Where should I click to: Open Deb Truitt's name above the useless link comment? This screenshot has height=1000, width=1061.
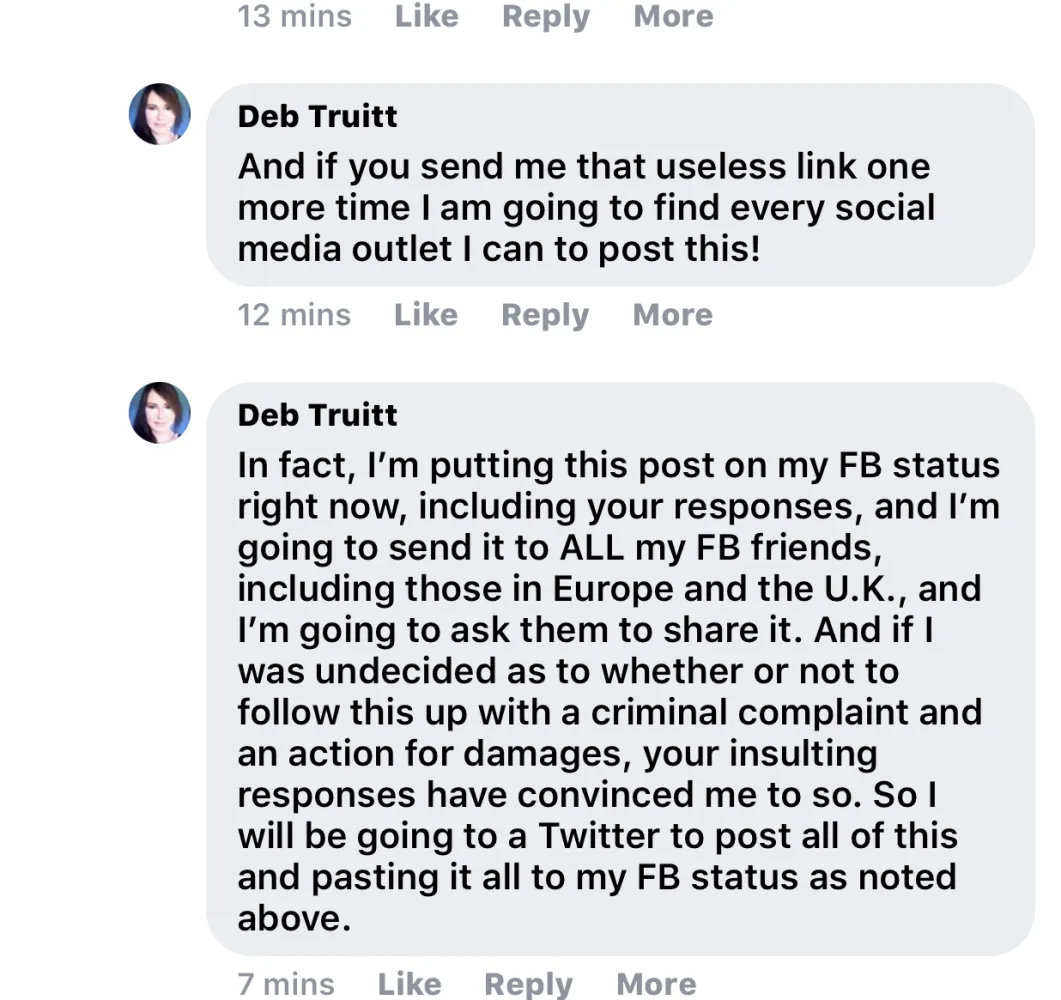[317, 117]
